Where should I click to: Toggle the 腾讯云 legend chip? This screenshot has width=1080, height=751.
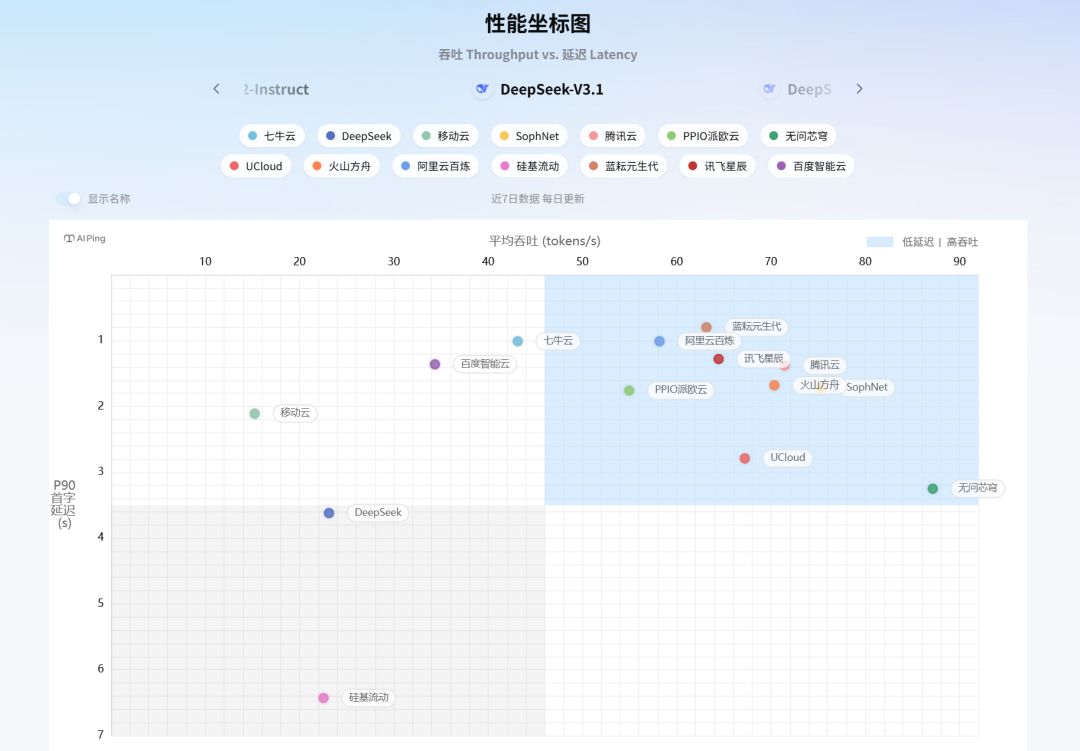[x=613, y=136]
